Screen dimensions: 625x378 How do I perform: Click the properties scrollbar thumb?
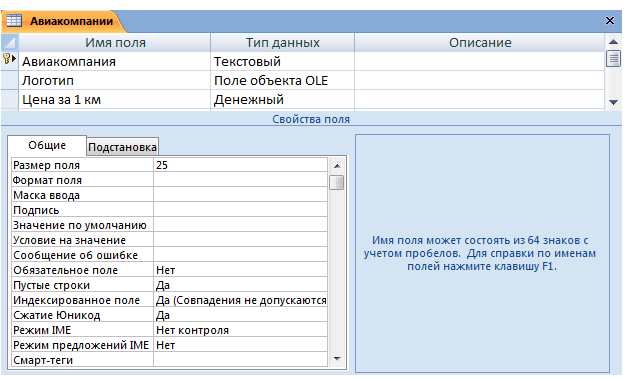(337, 183)
